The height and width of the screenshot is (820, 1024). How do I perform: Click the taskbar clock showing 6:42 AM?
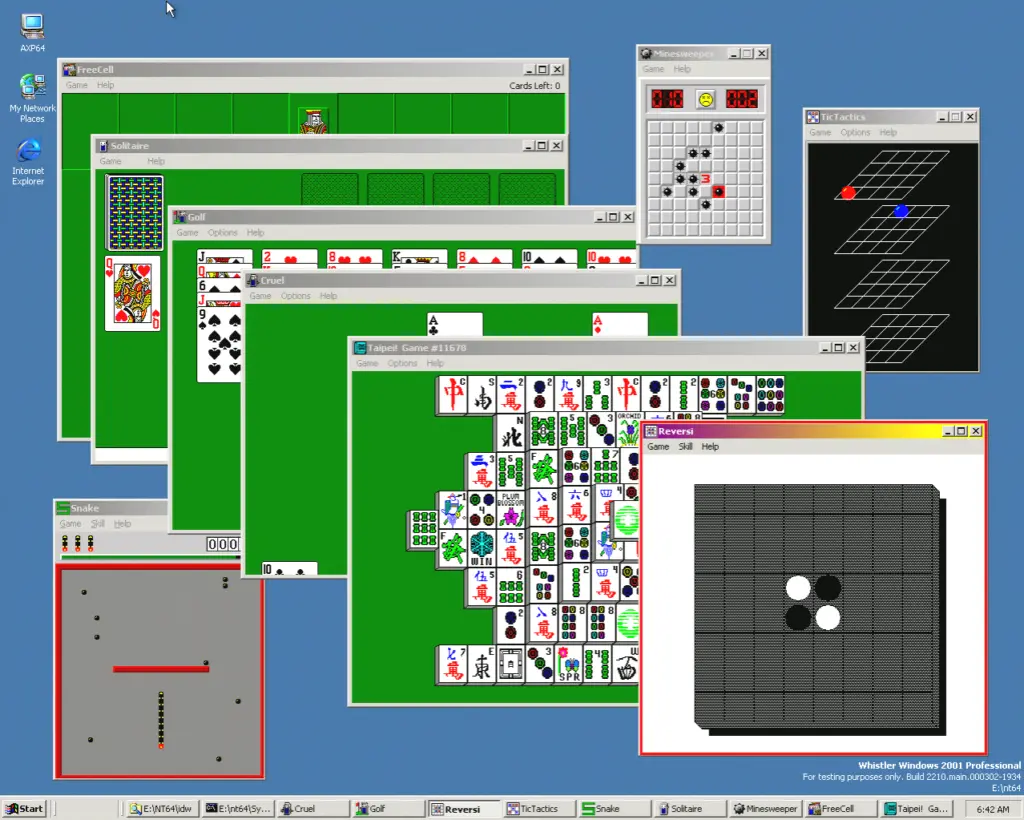pyautogui.click(x=993, y=809)
